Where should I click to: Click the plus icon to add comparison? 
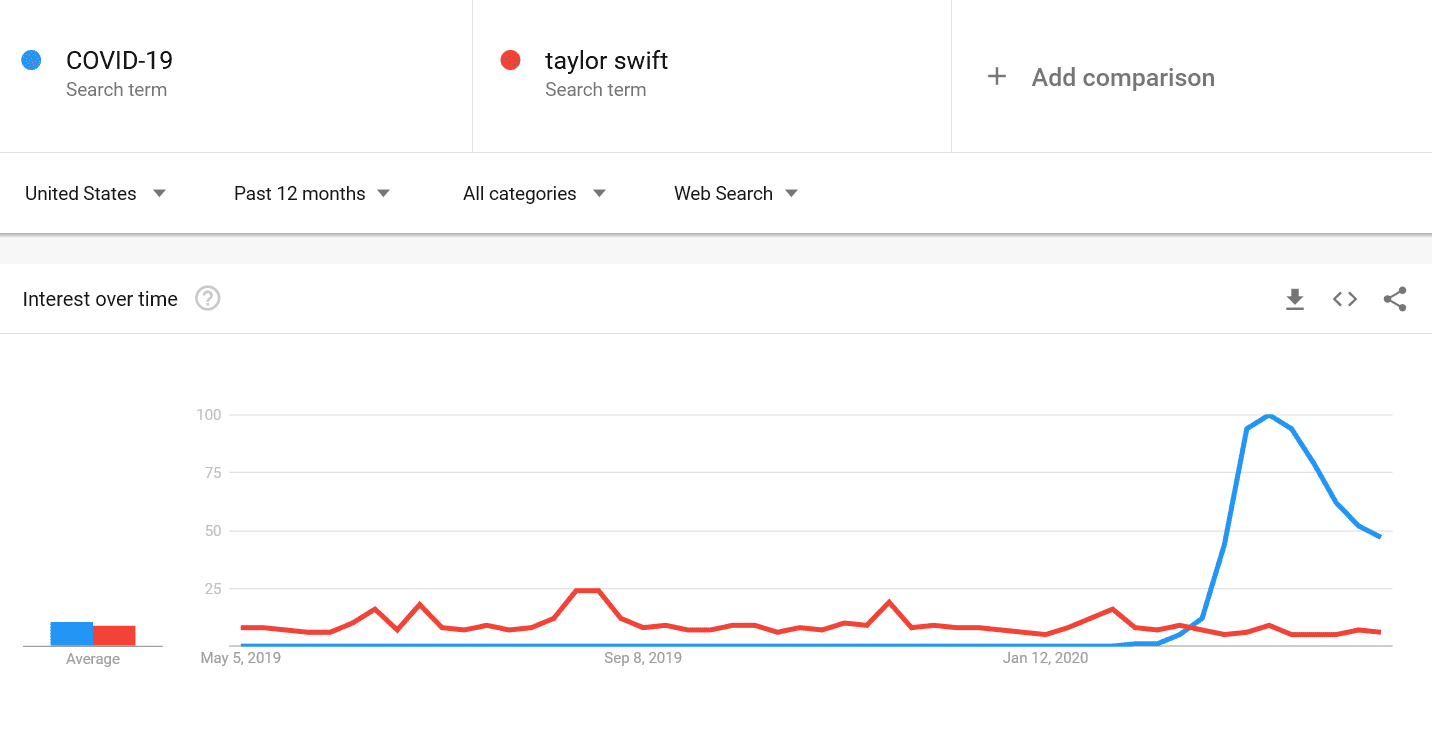pyautogui.click(x=996, y=77)
